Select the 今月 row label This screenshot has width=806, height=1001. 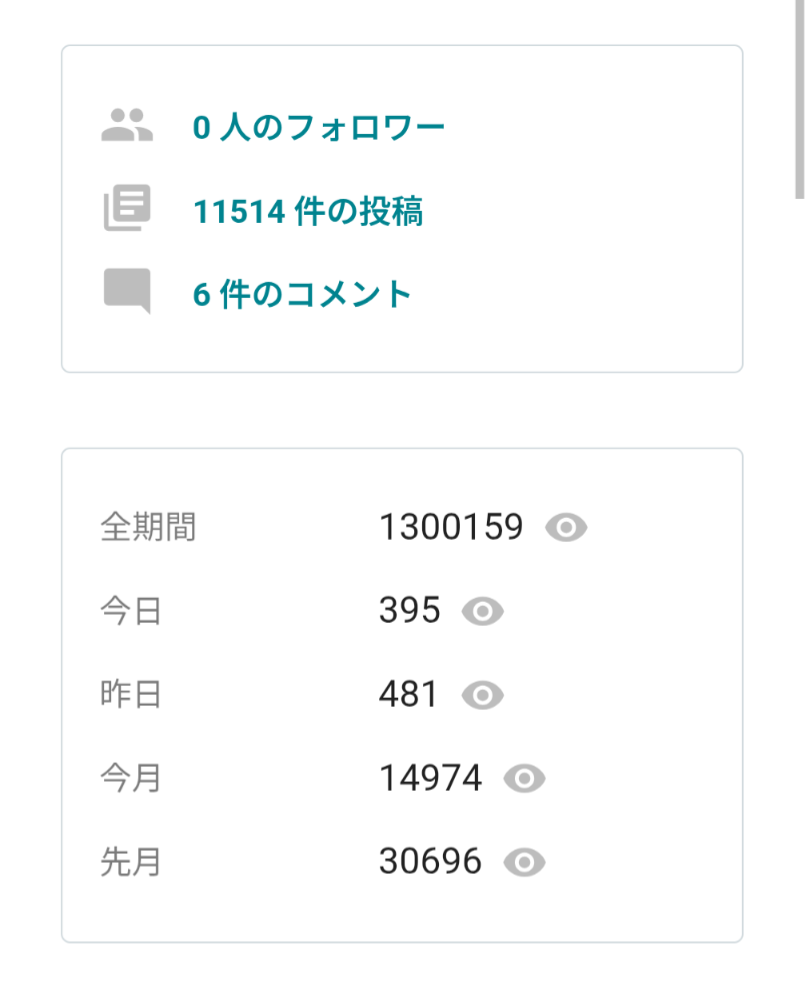(x=131, y=778)
